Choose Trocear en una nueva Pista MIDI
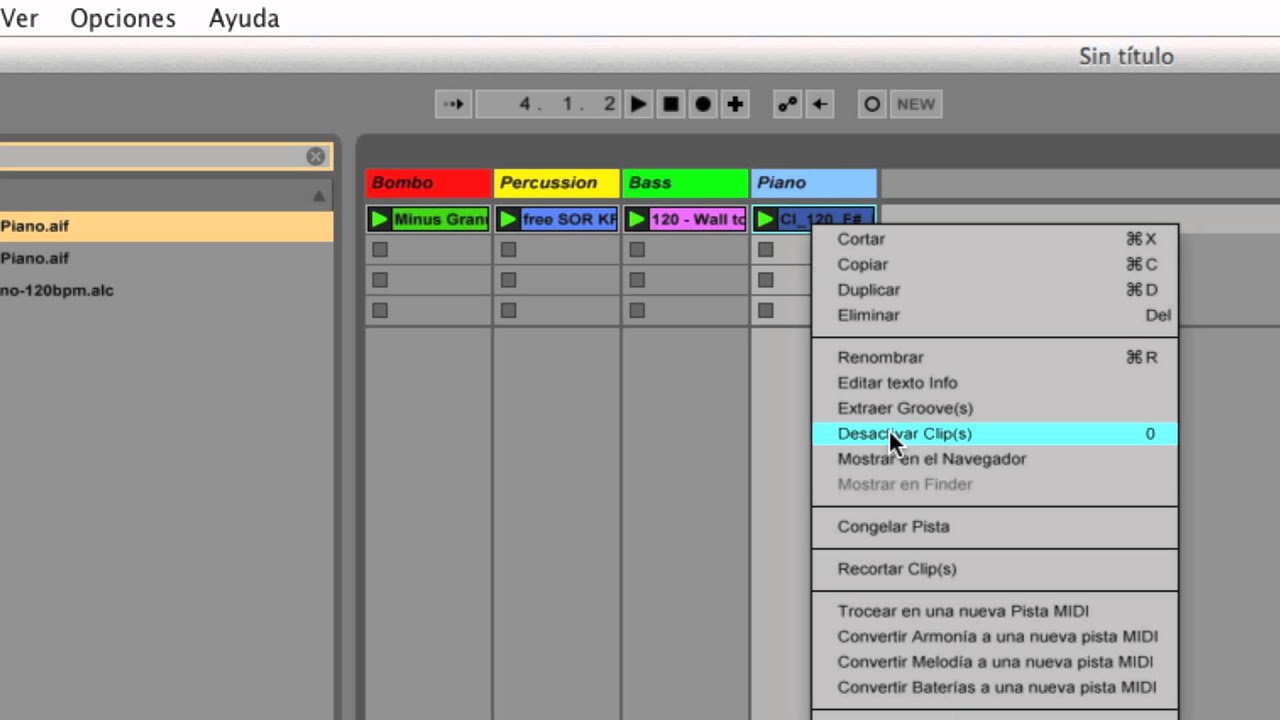The height and width of the screenshot is (720, 1280). point(994,611)
